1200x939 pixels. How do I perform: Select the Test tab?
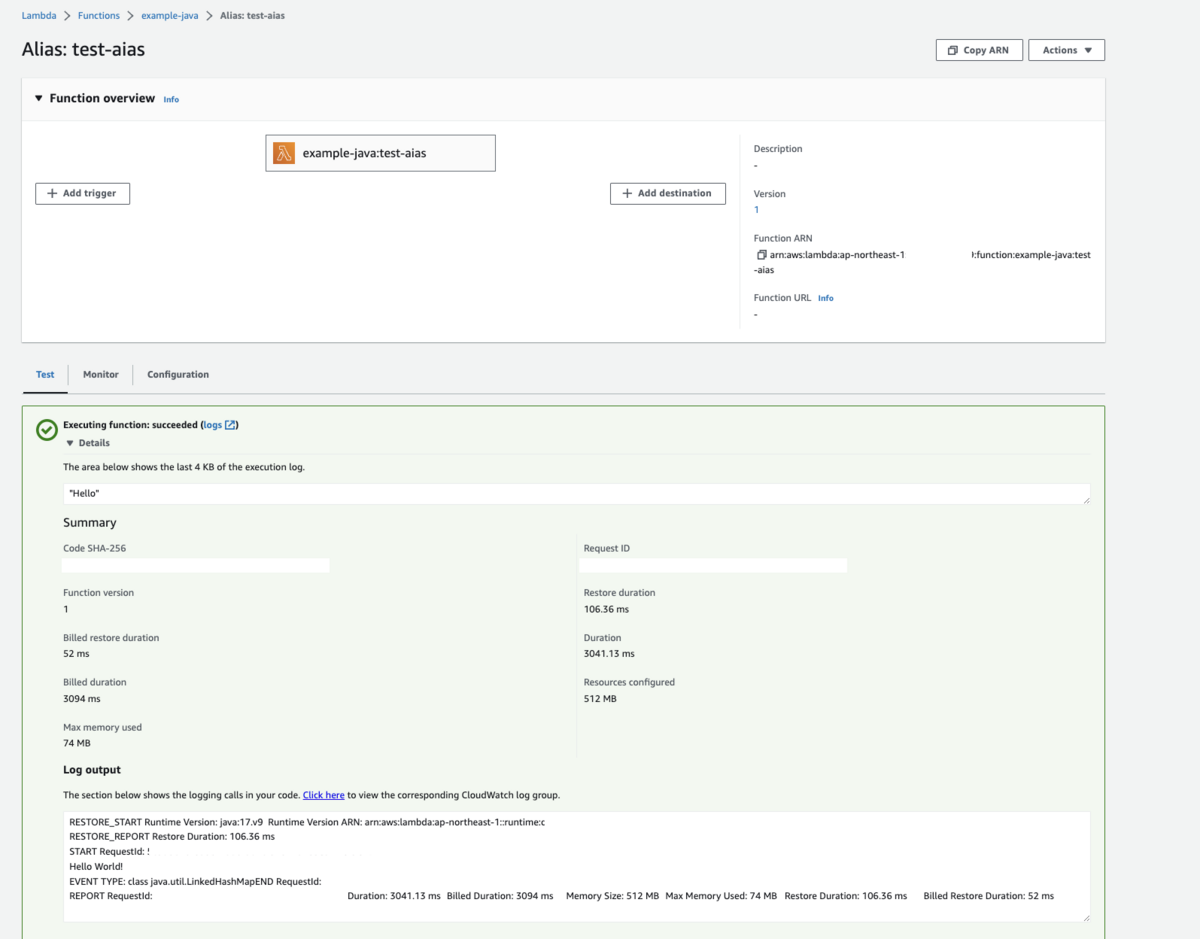[x=45, y=375]
